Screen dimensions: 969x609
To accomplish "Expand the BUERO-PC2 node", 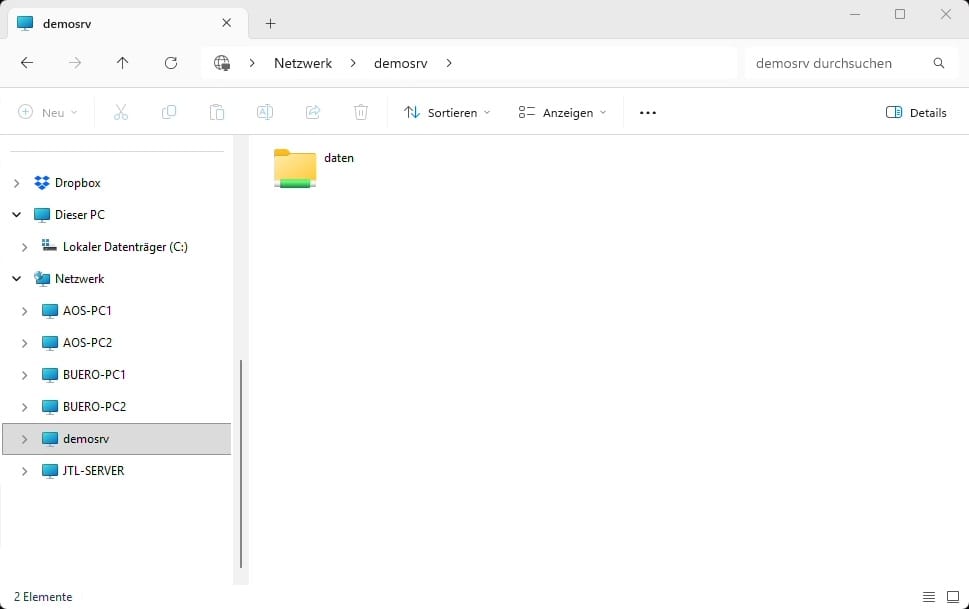I will (x=24, y=407).
